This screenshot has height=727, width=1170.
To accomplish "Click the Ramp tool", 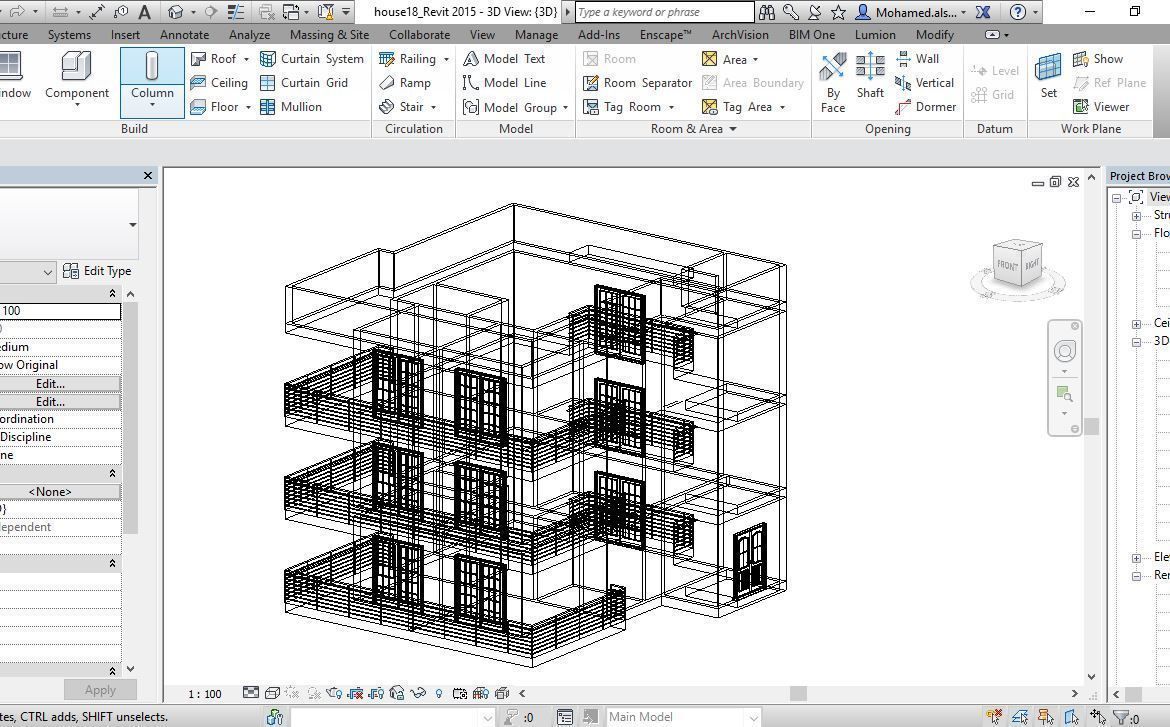I will pyautogui.click(x=404, y=83).
